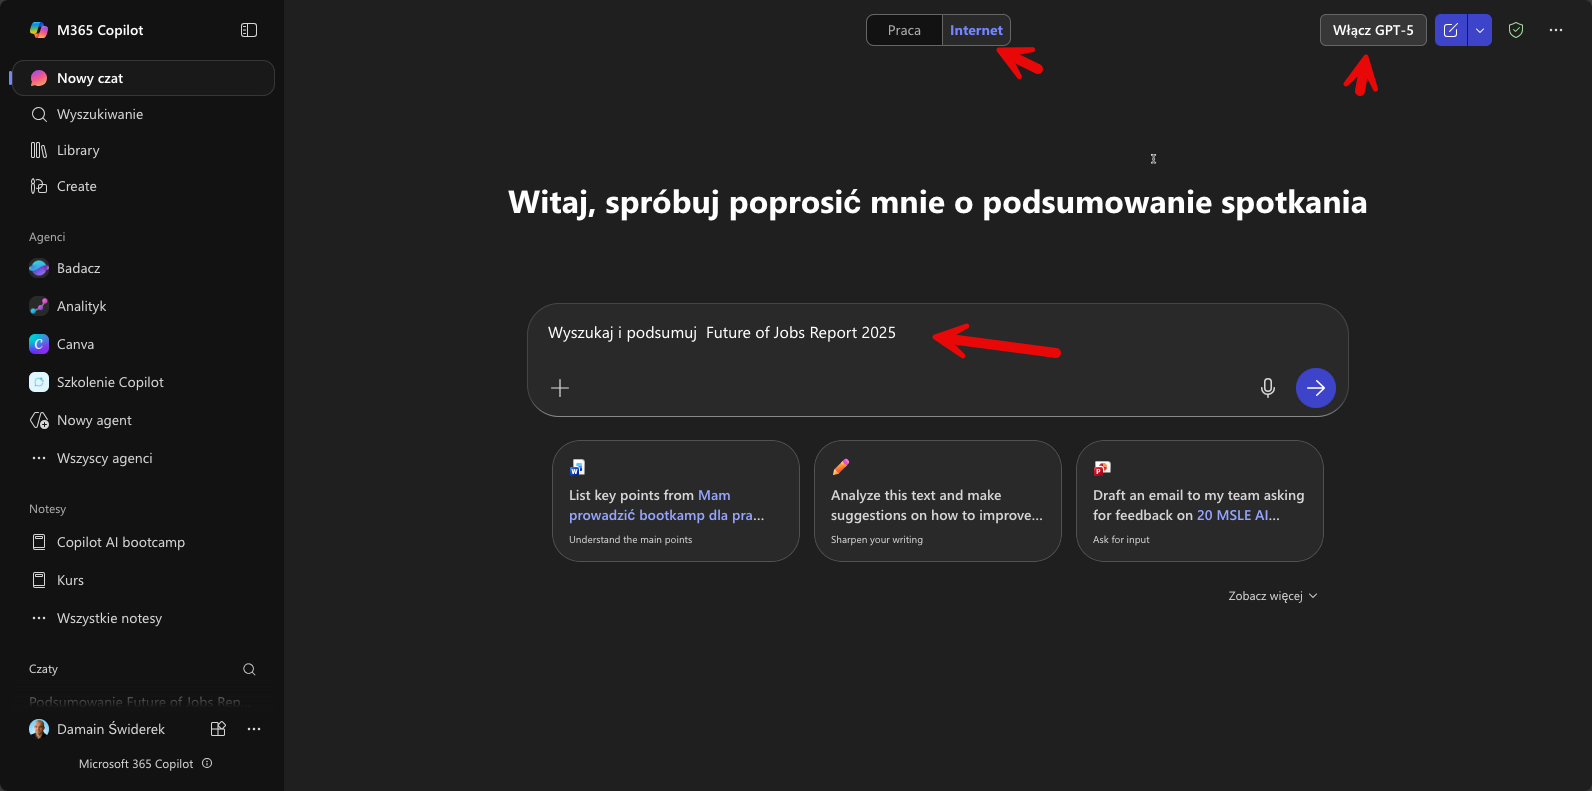
Task: Select the 'List key points from' suggestion card
Action: 676,501
